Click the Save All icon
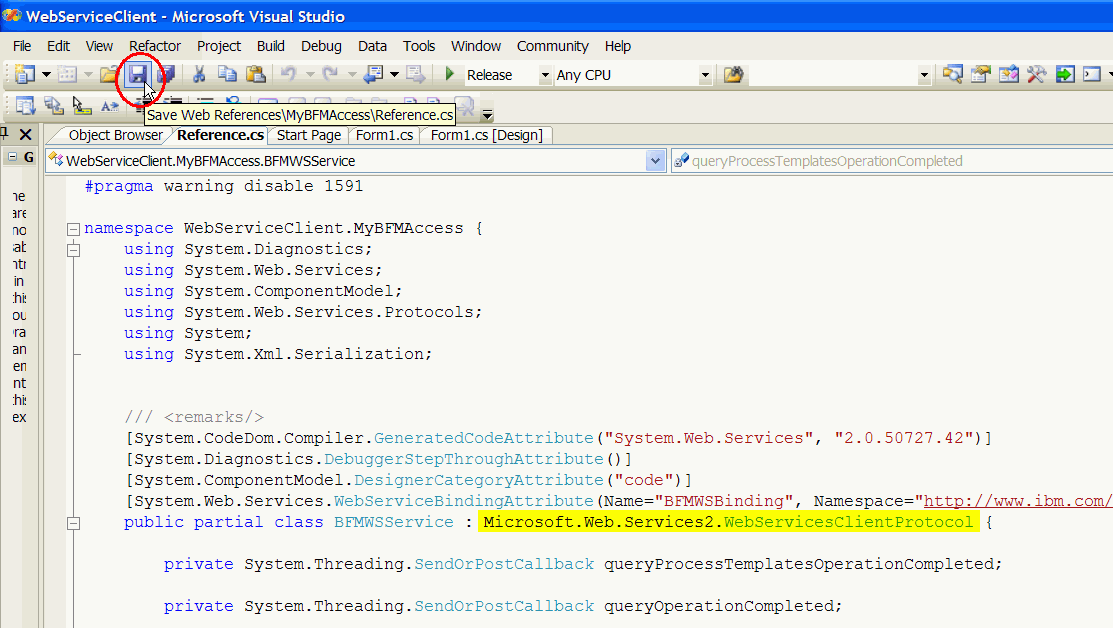Viewport: 1113px width, 628px height. 166,75
